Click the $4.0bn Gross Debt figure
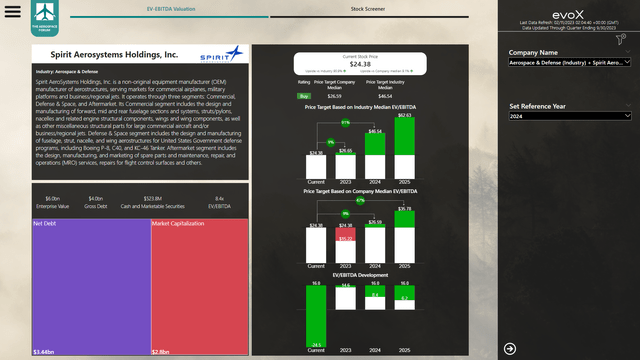640x360 pixels. click(96, 199)
